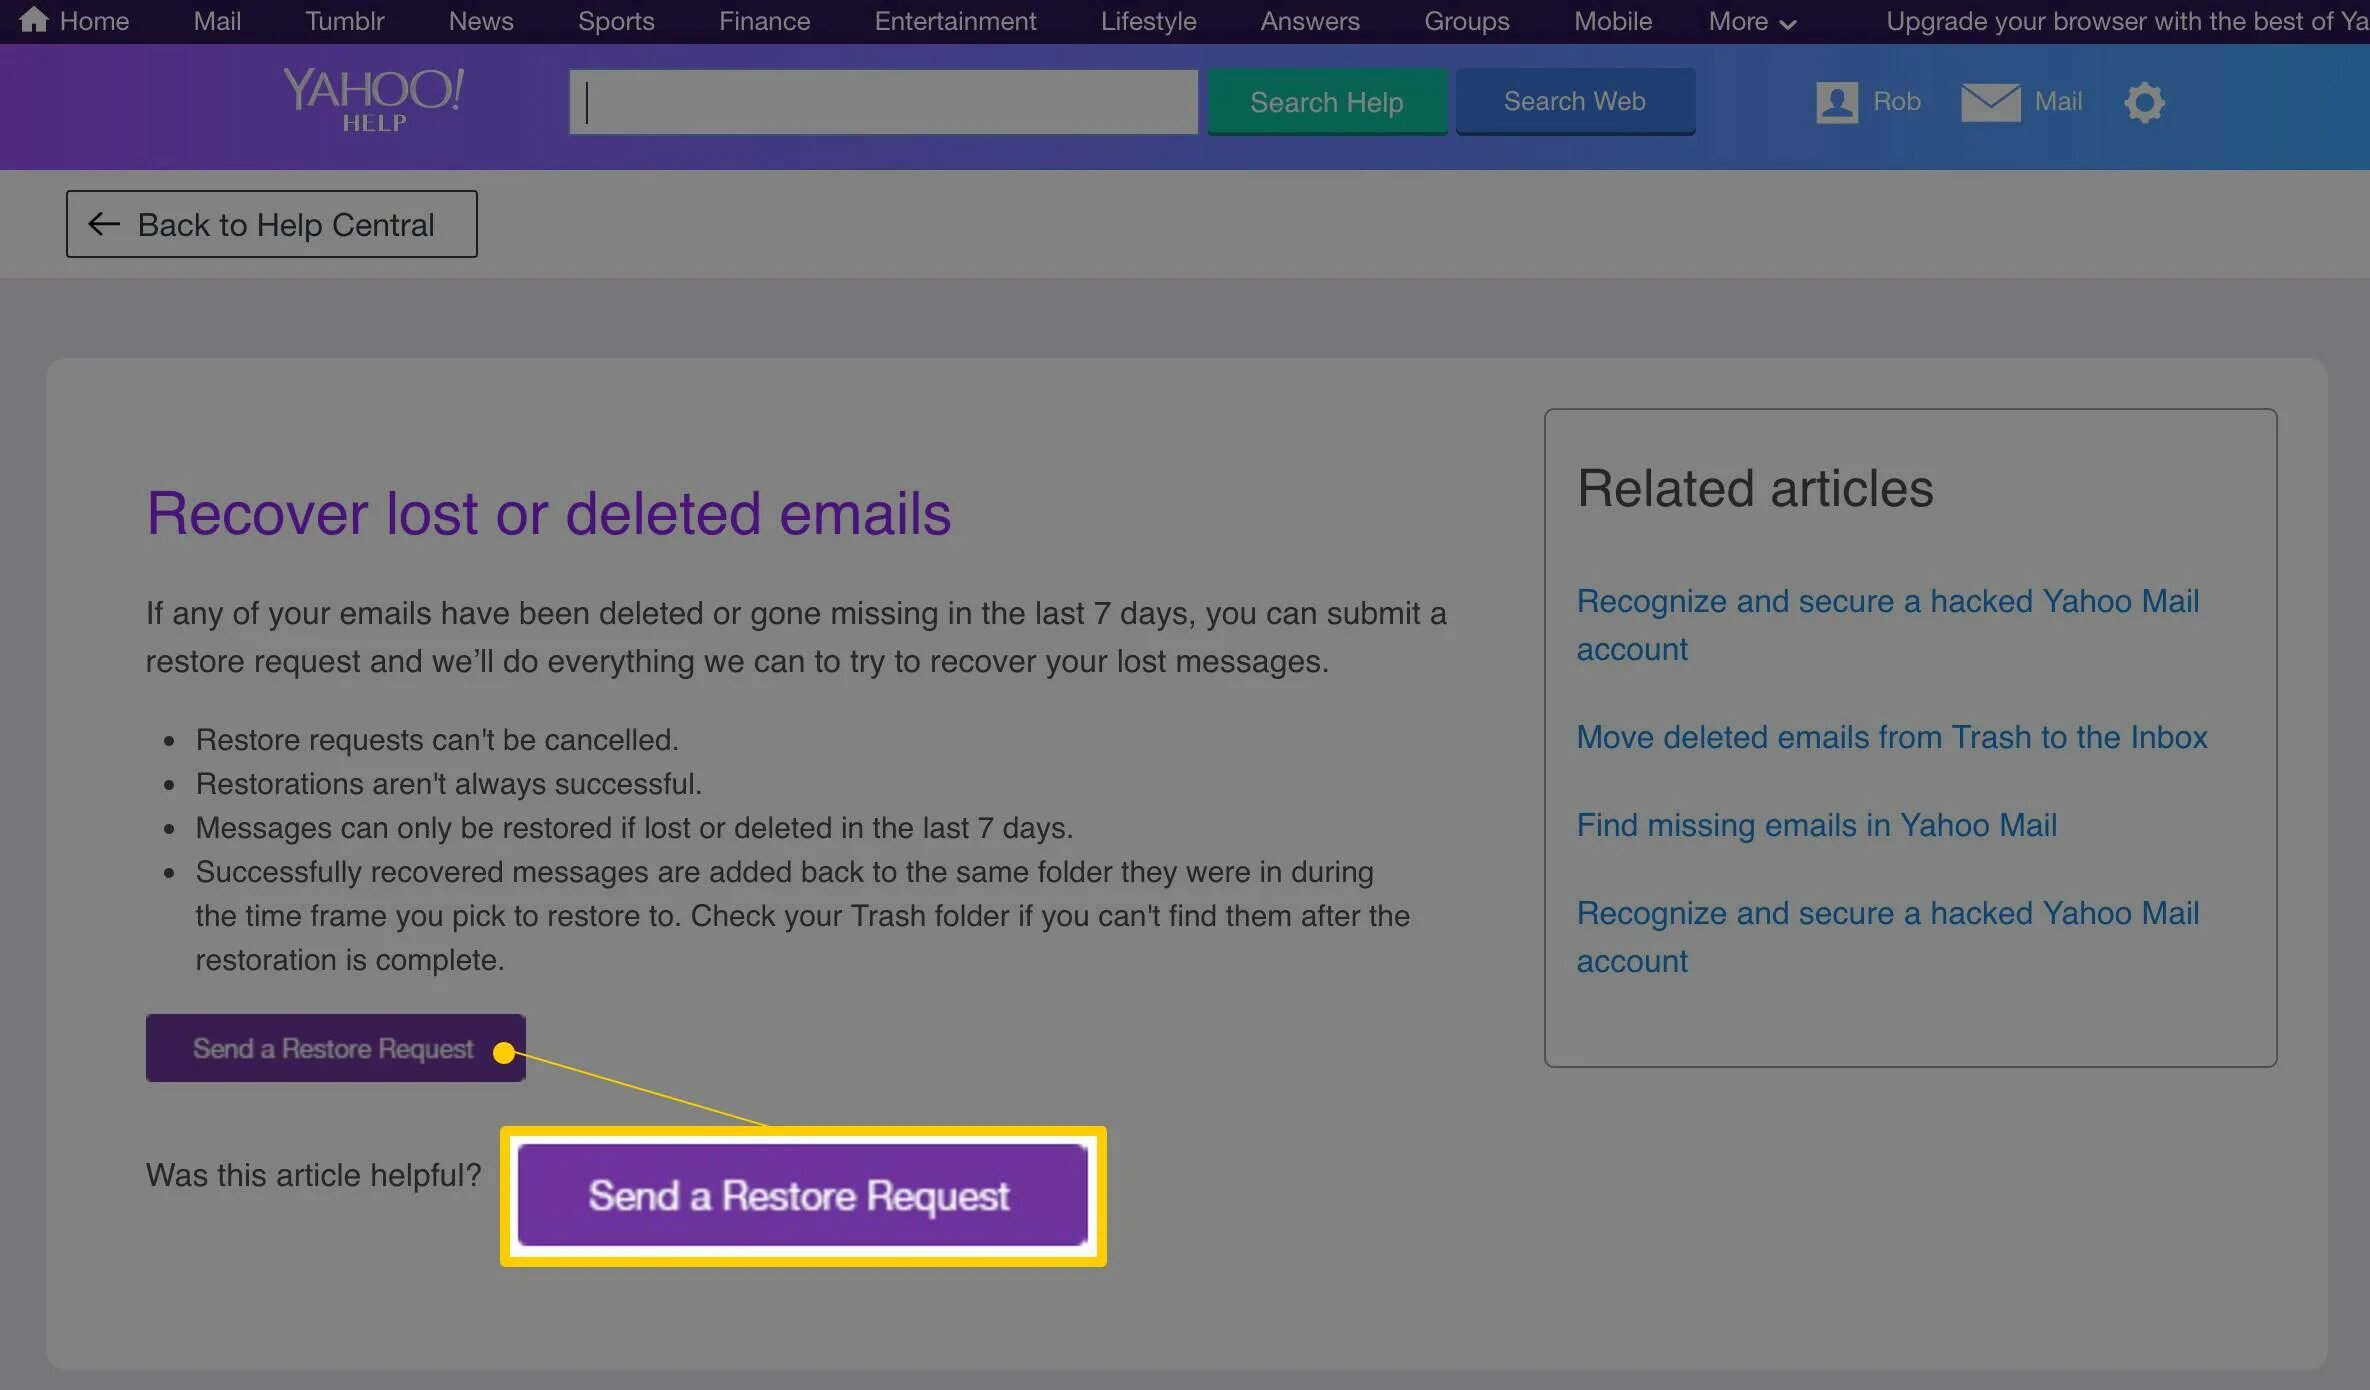
Task: Click the Search Help button
Action: [x=1327, y=101]
